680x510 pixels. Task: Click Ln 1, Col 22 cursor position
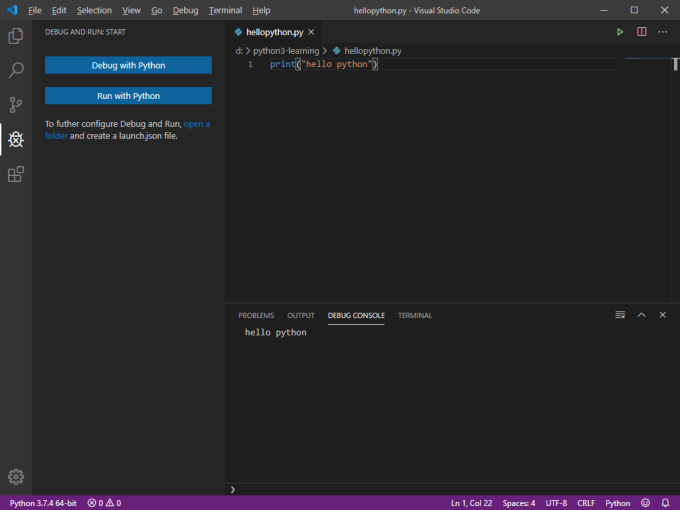471,503
